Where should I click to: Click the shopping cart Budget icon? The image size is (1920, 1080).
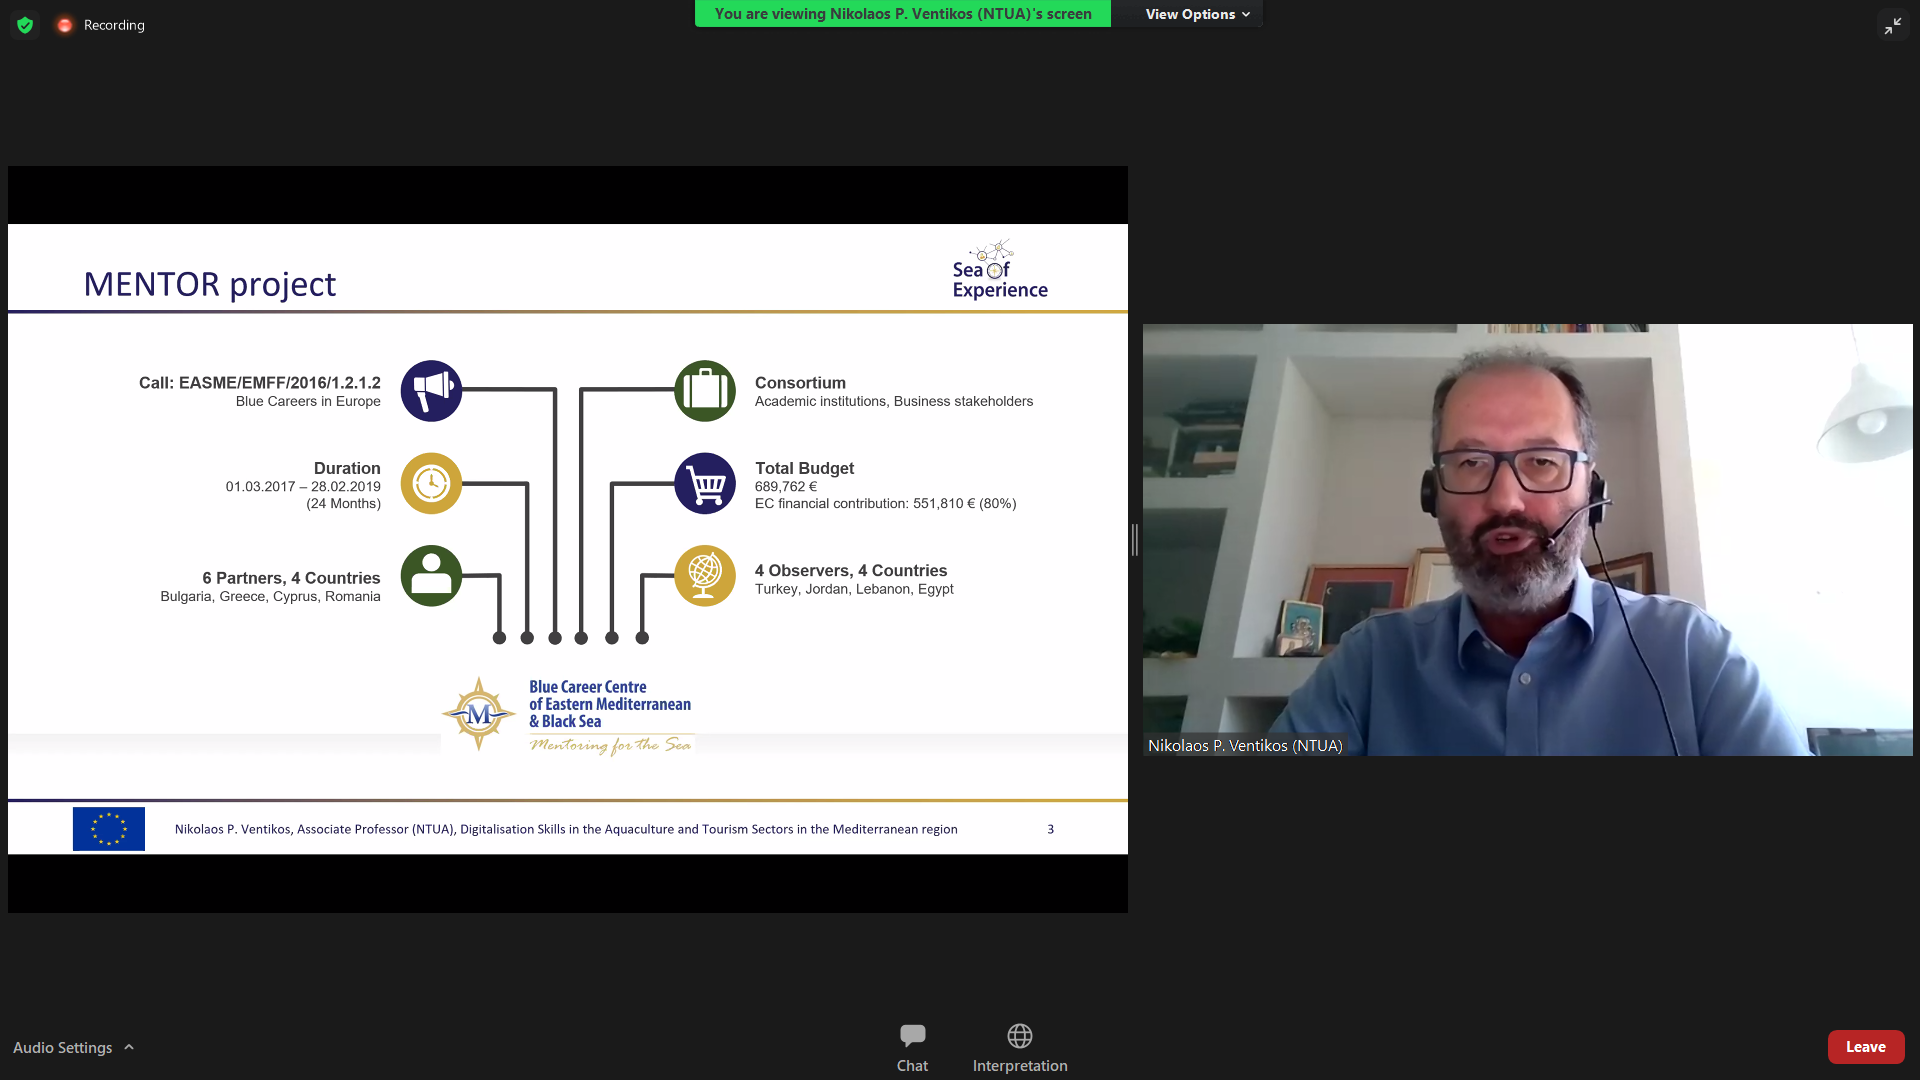705,484
